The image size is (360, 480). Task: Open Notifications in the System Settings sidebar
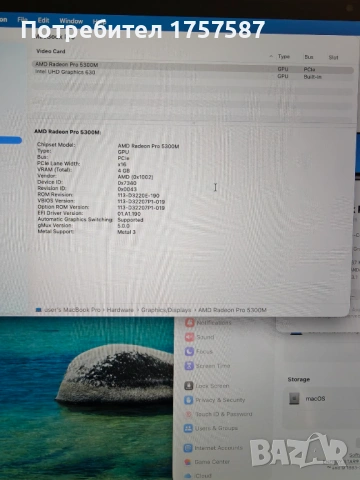(x=208, y=322)
